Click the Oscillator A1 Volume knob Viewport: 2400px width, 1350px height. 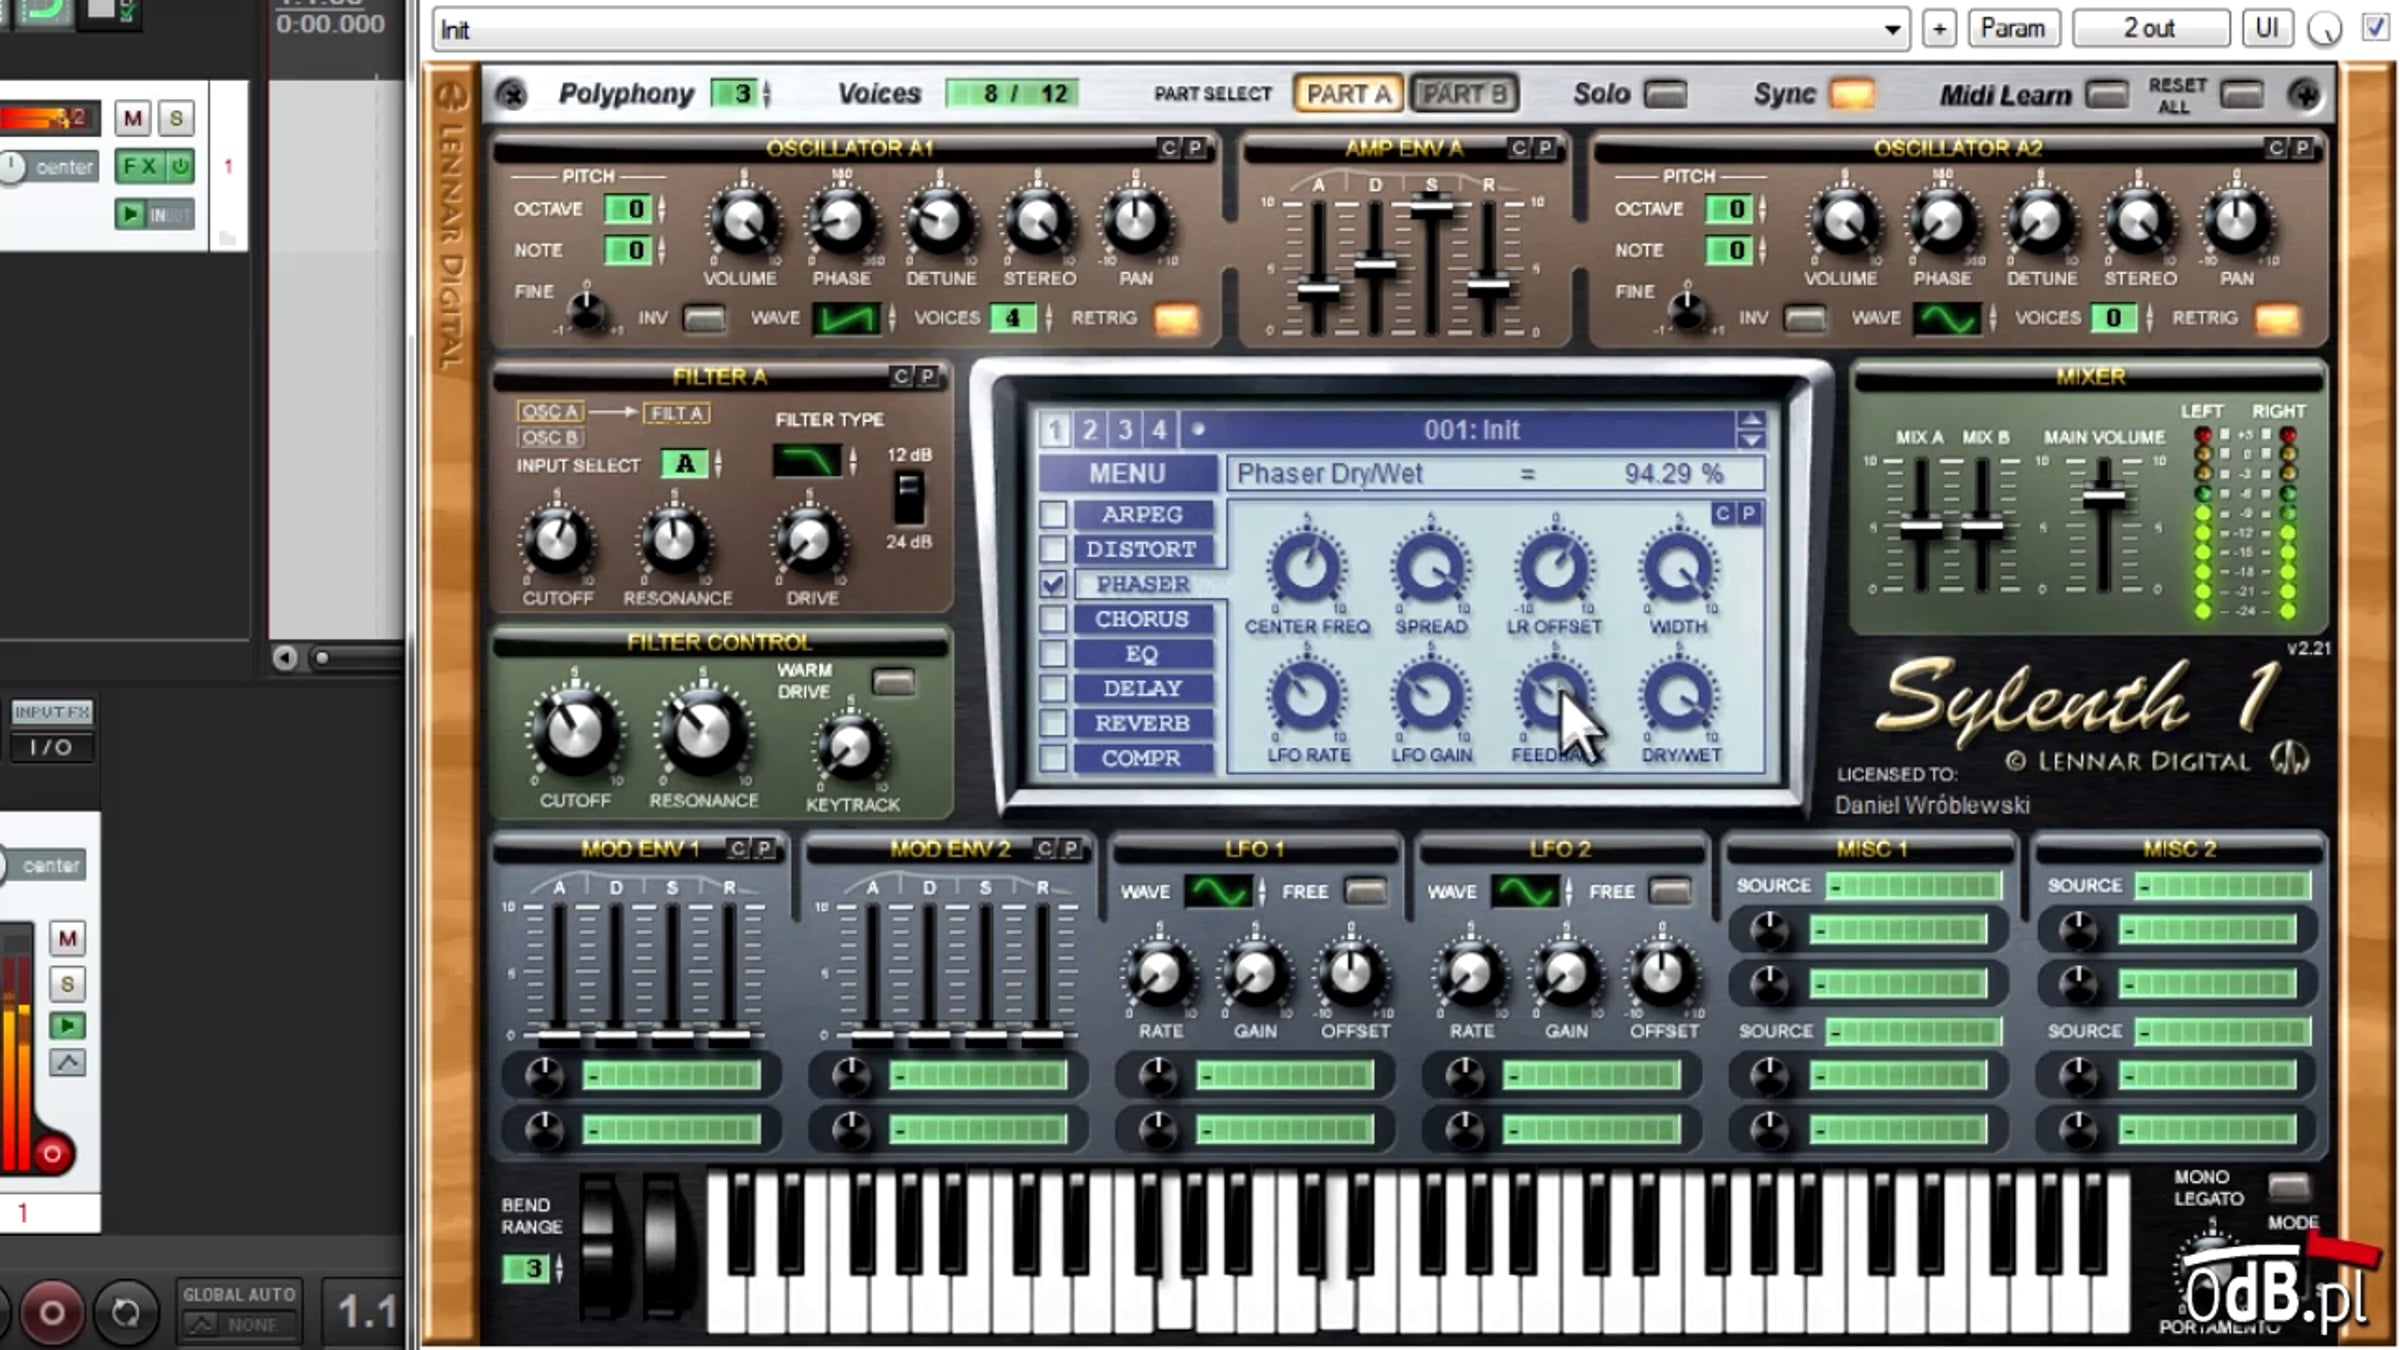(x=742, y=222)
